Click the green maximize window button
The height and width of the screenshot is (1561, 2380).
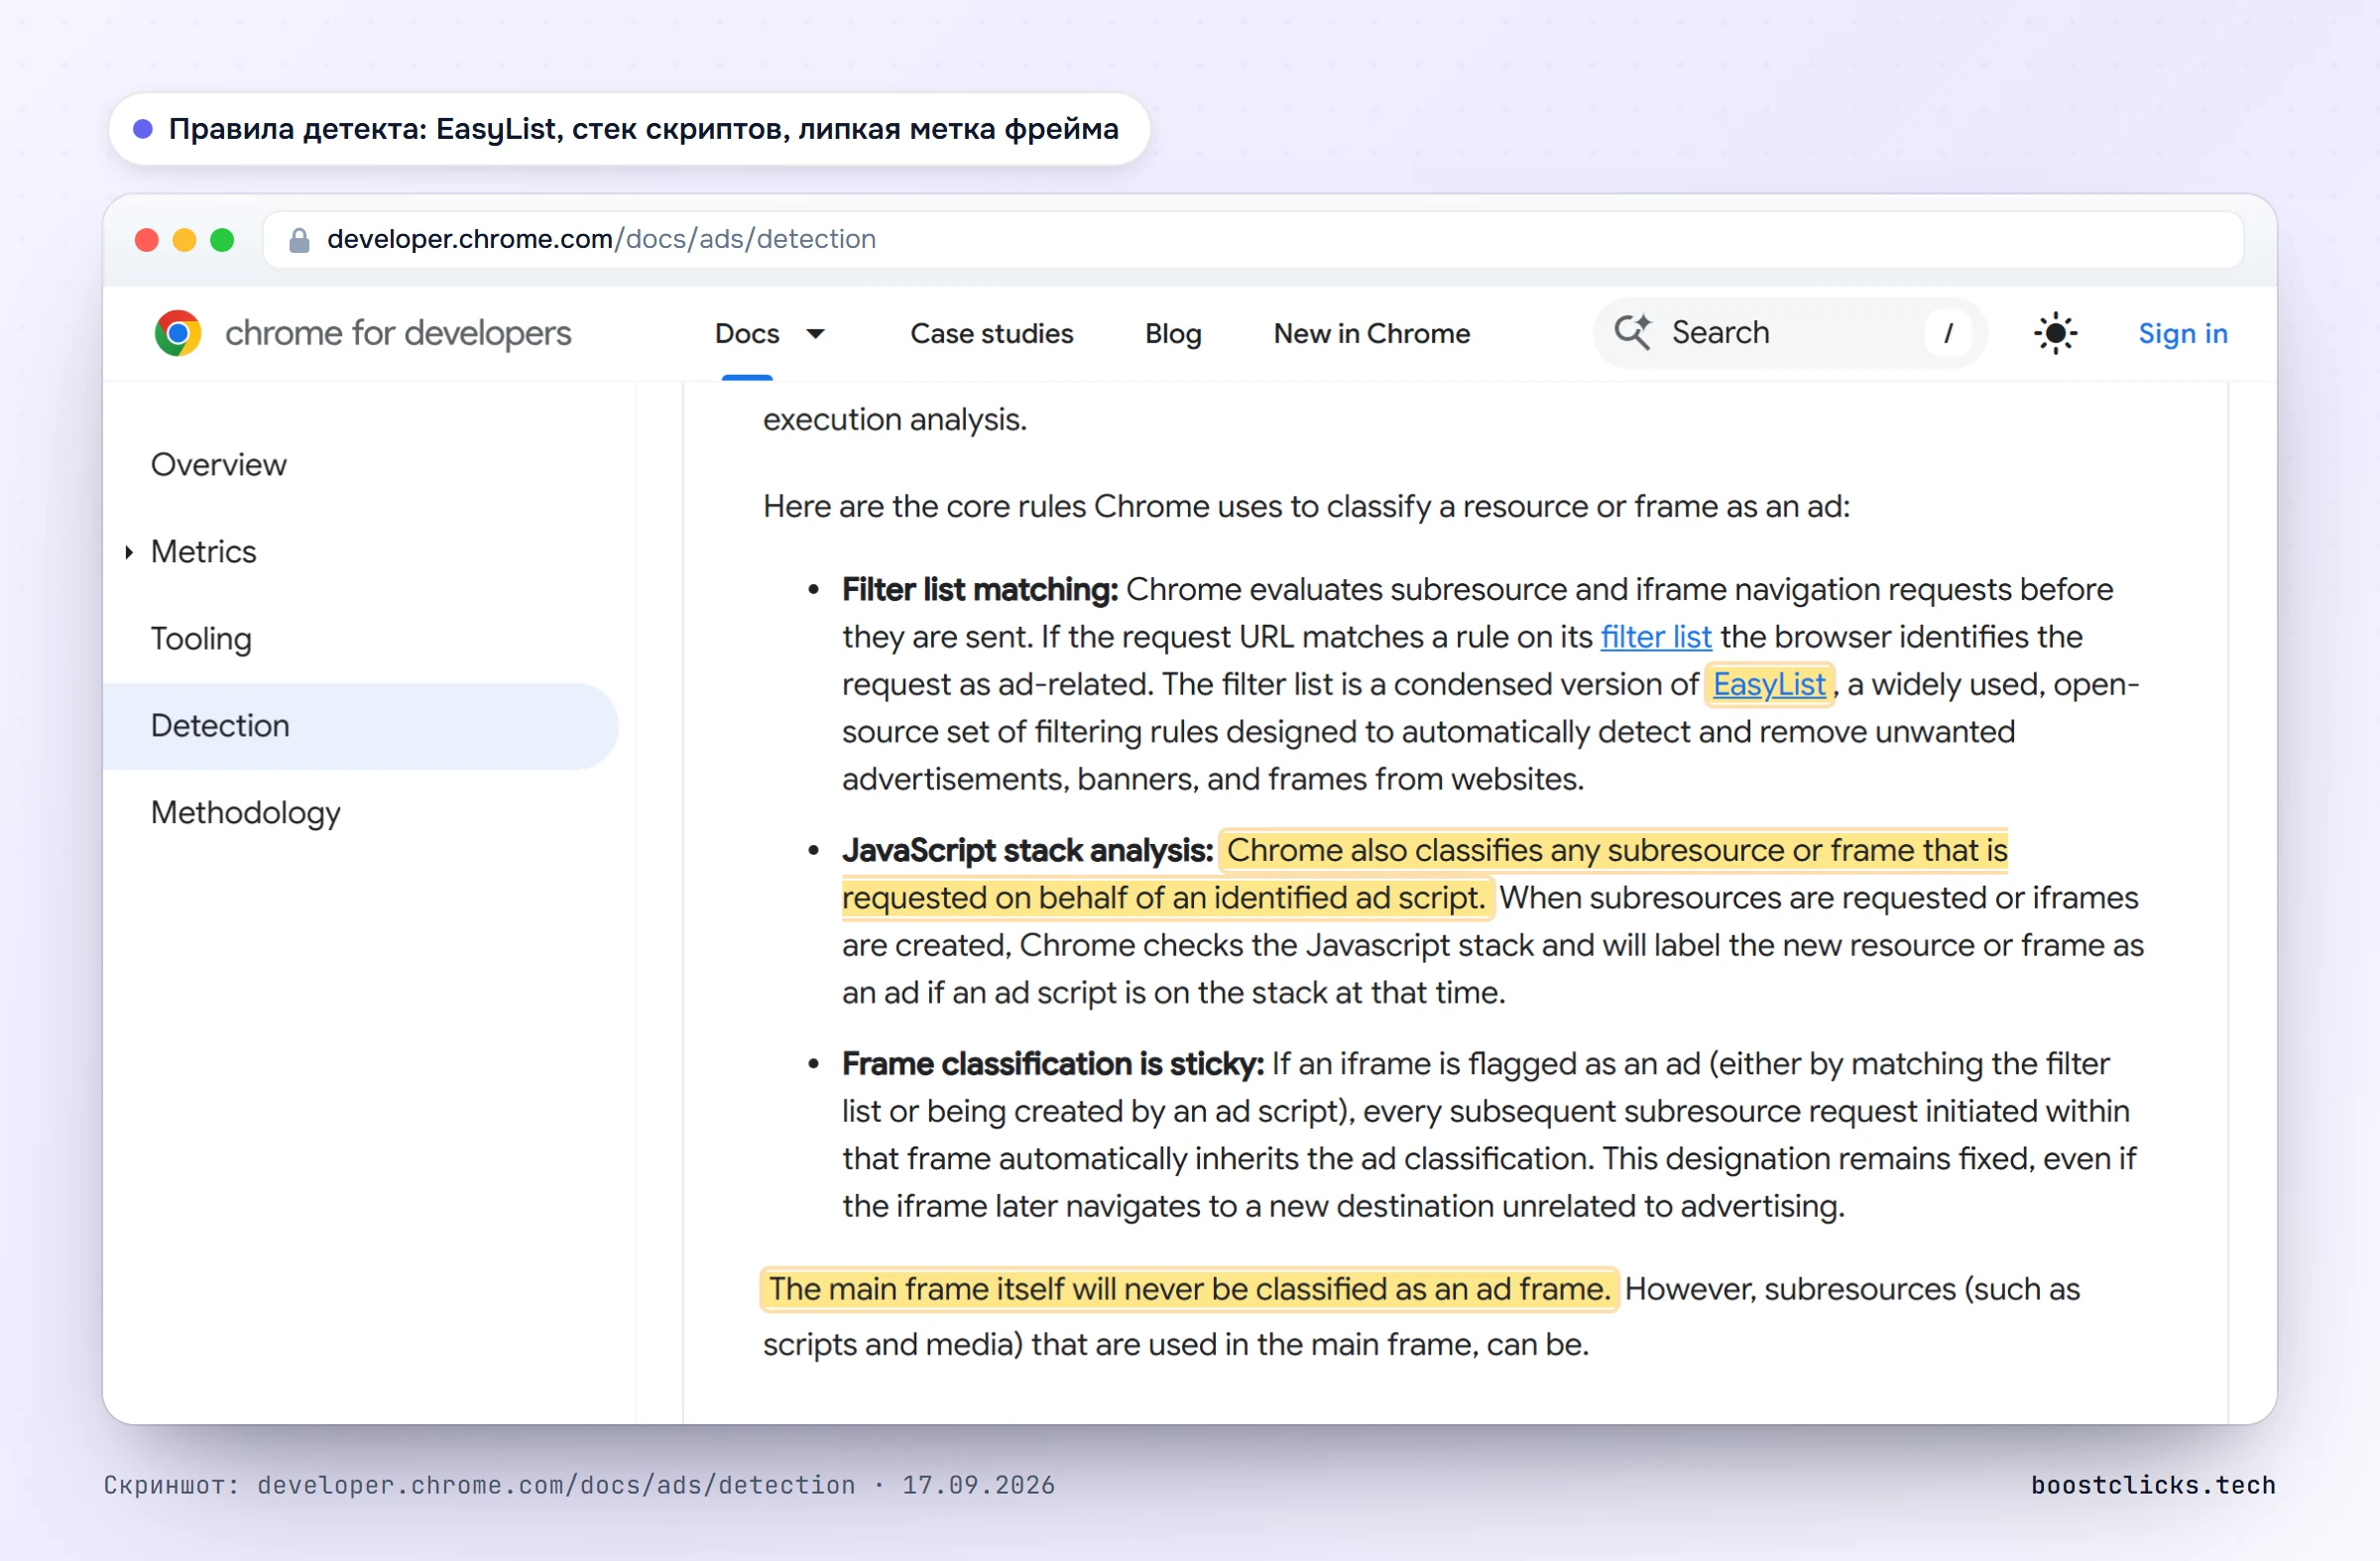coord(222,240)
